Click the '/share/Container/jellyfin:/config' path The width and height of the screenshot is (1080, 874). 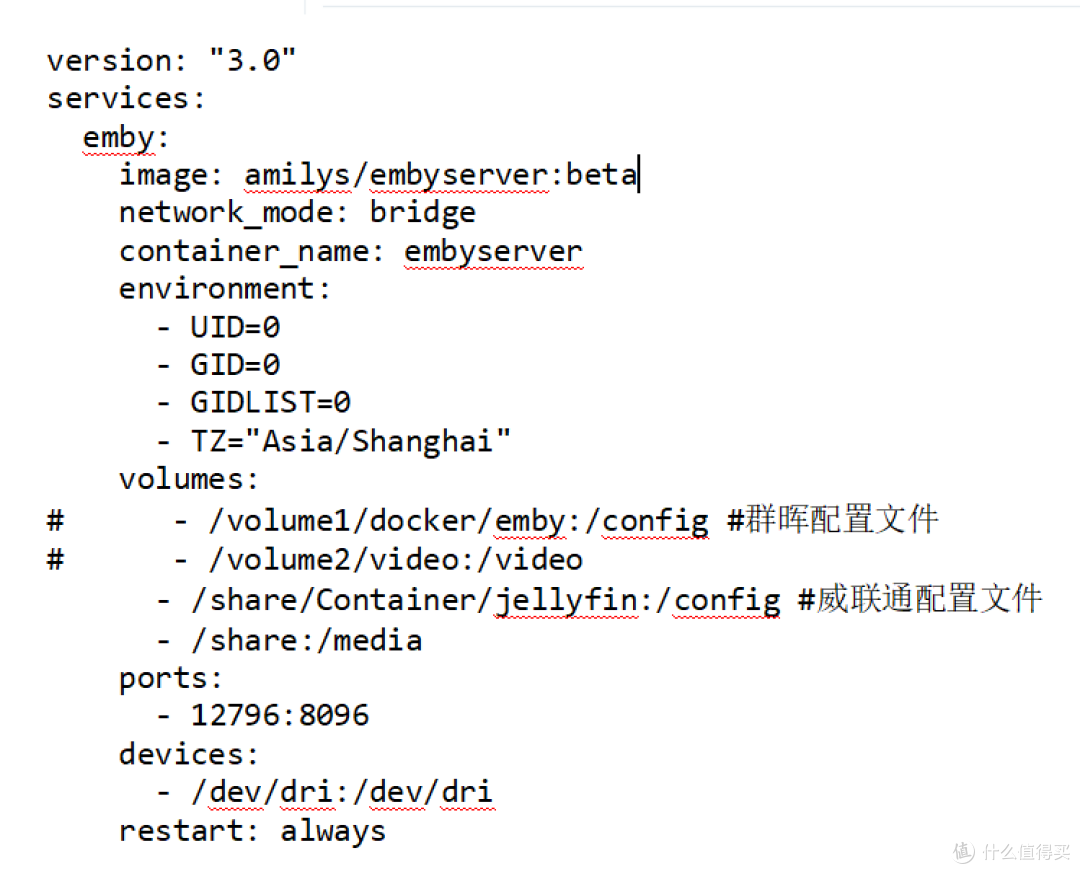click(486, 601)
